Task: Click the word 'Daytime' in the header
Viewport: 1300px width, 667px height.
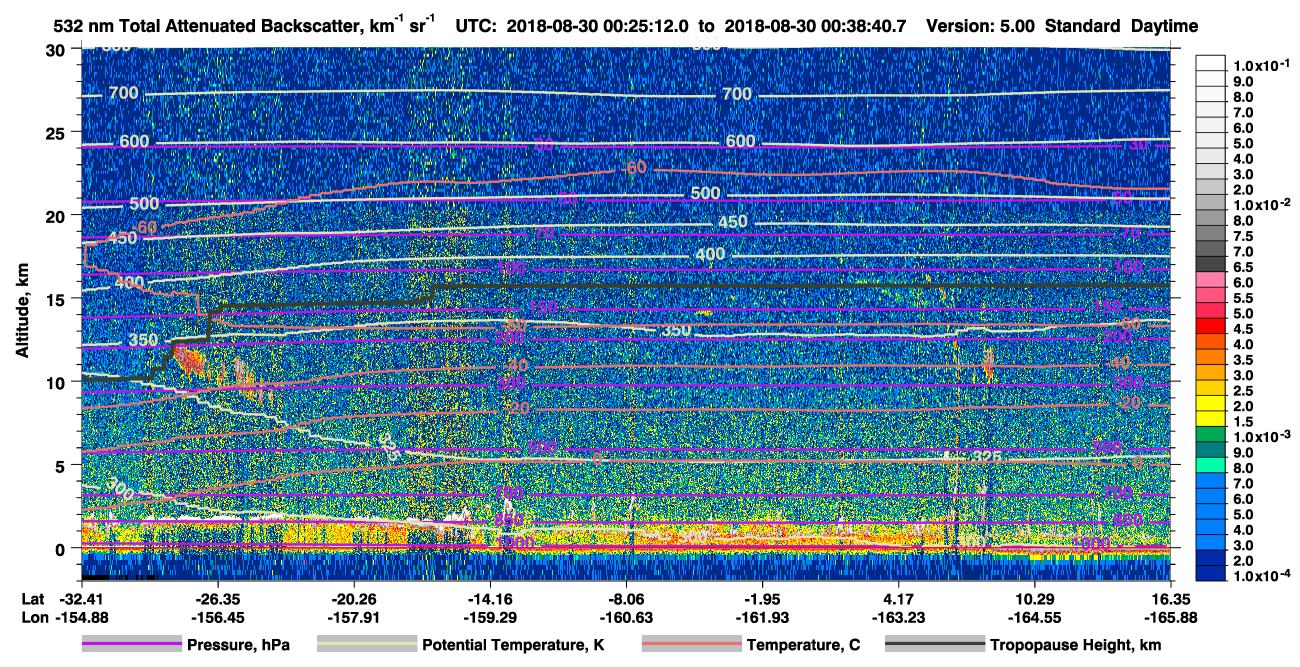Action: pyautogui.click(x=1163, y=27)
